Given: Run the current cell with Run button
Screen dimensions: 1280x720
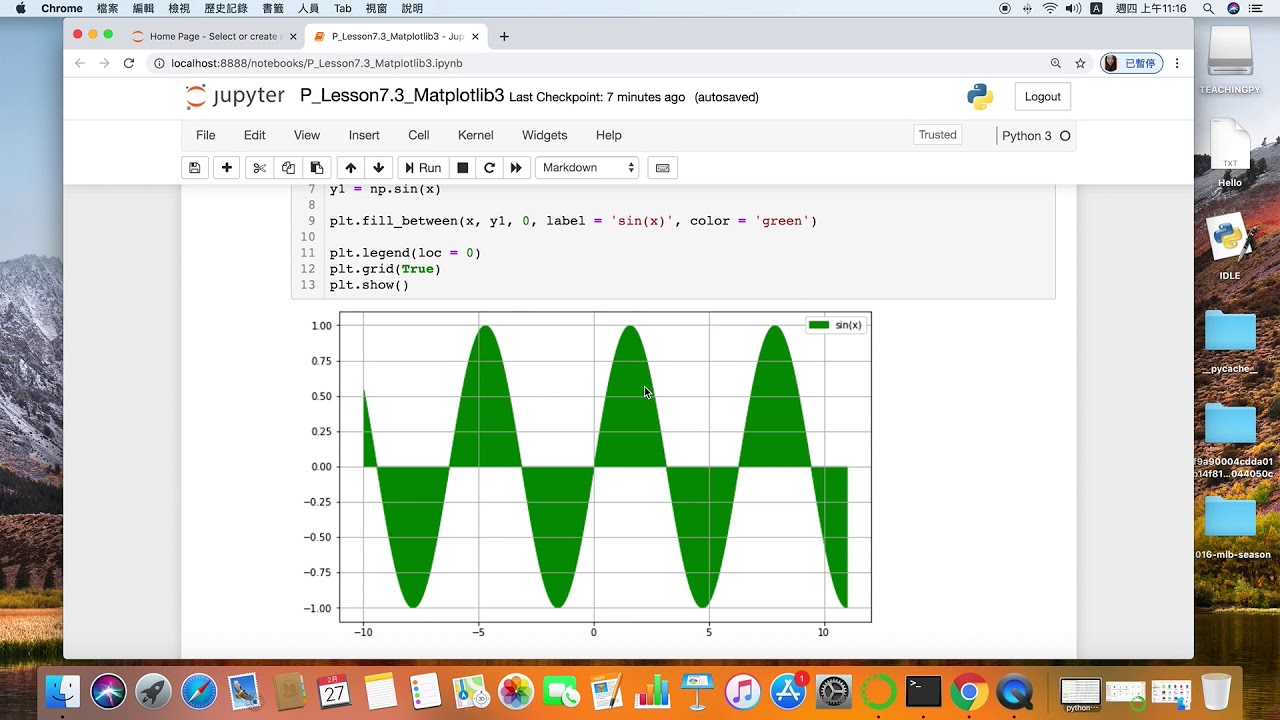Looking at the screenshot, I should tap(422, 168).
